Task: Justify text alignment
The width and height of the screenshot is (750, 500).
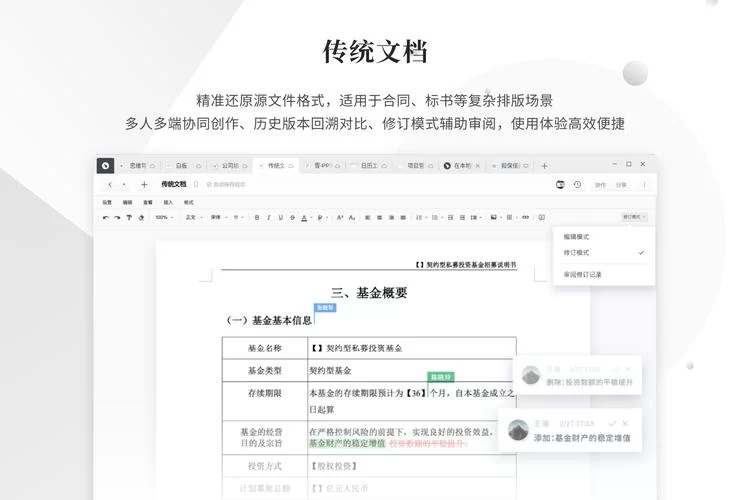Action: [x=403, y=218]
